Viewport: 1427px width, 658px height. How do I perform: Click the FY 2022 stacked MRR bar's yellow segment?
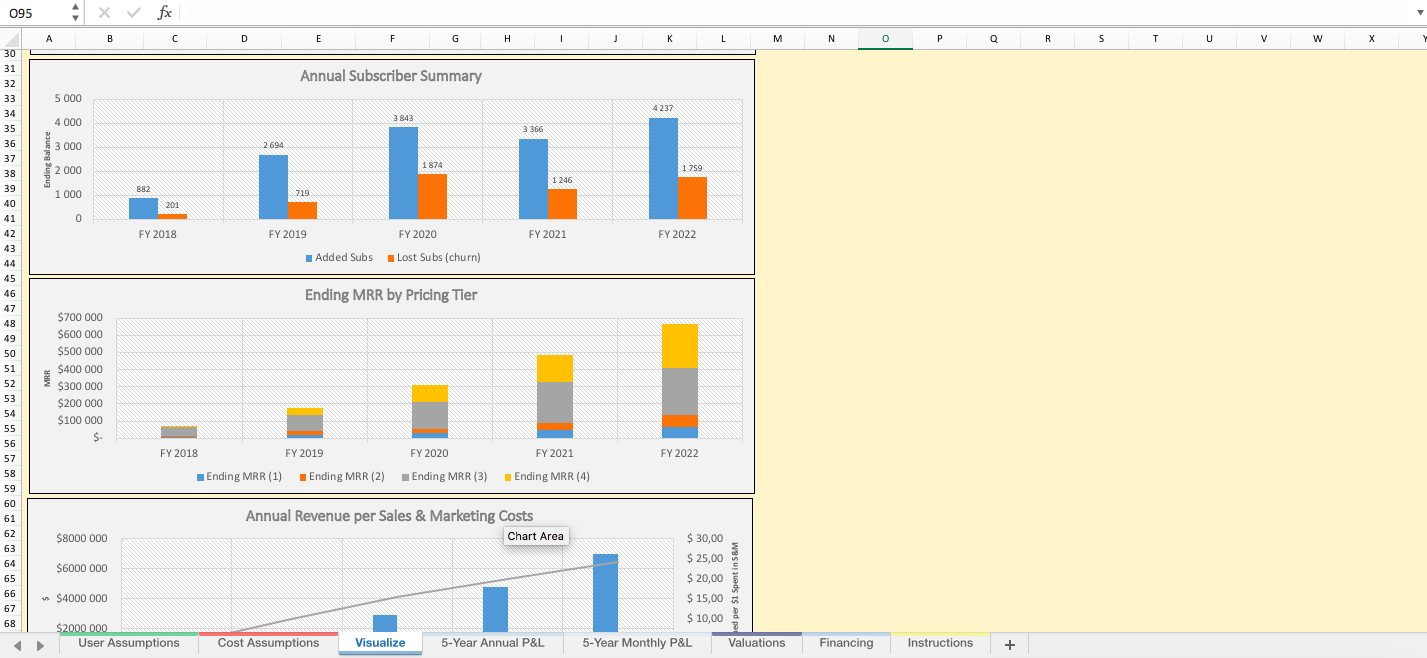[680, 346]
